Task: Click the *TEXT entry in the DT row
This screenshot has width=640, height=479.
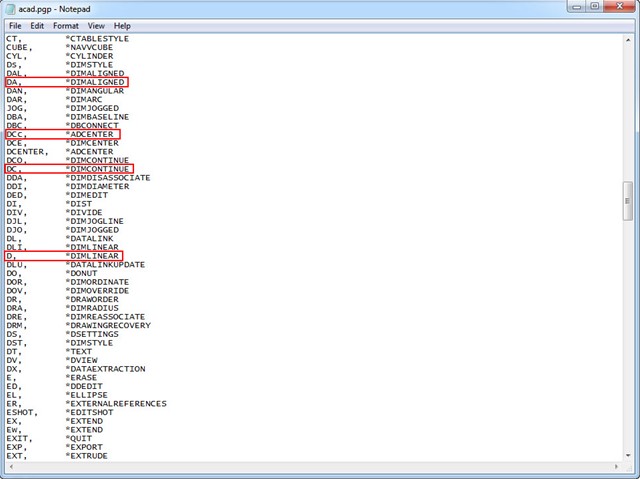Action: pyautogui.click(x=78, y=352)
